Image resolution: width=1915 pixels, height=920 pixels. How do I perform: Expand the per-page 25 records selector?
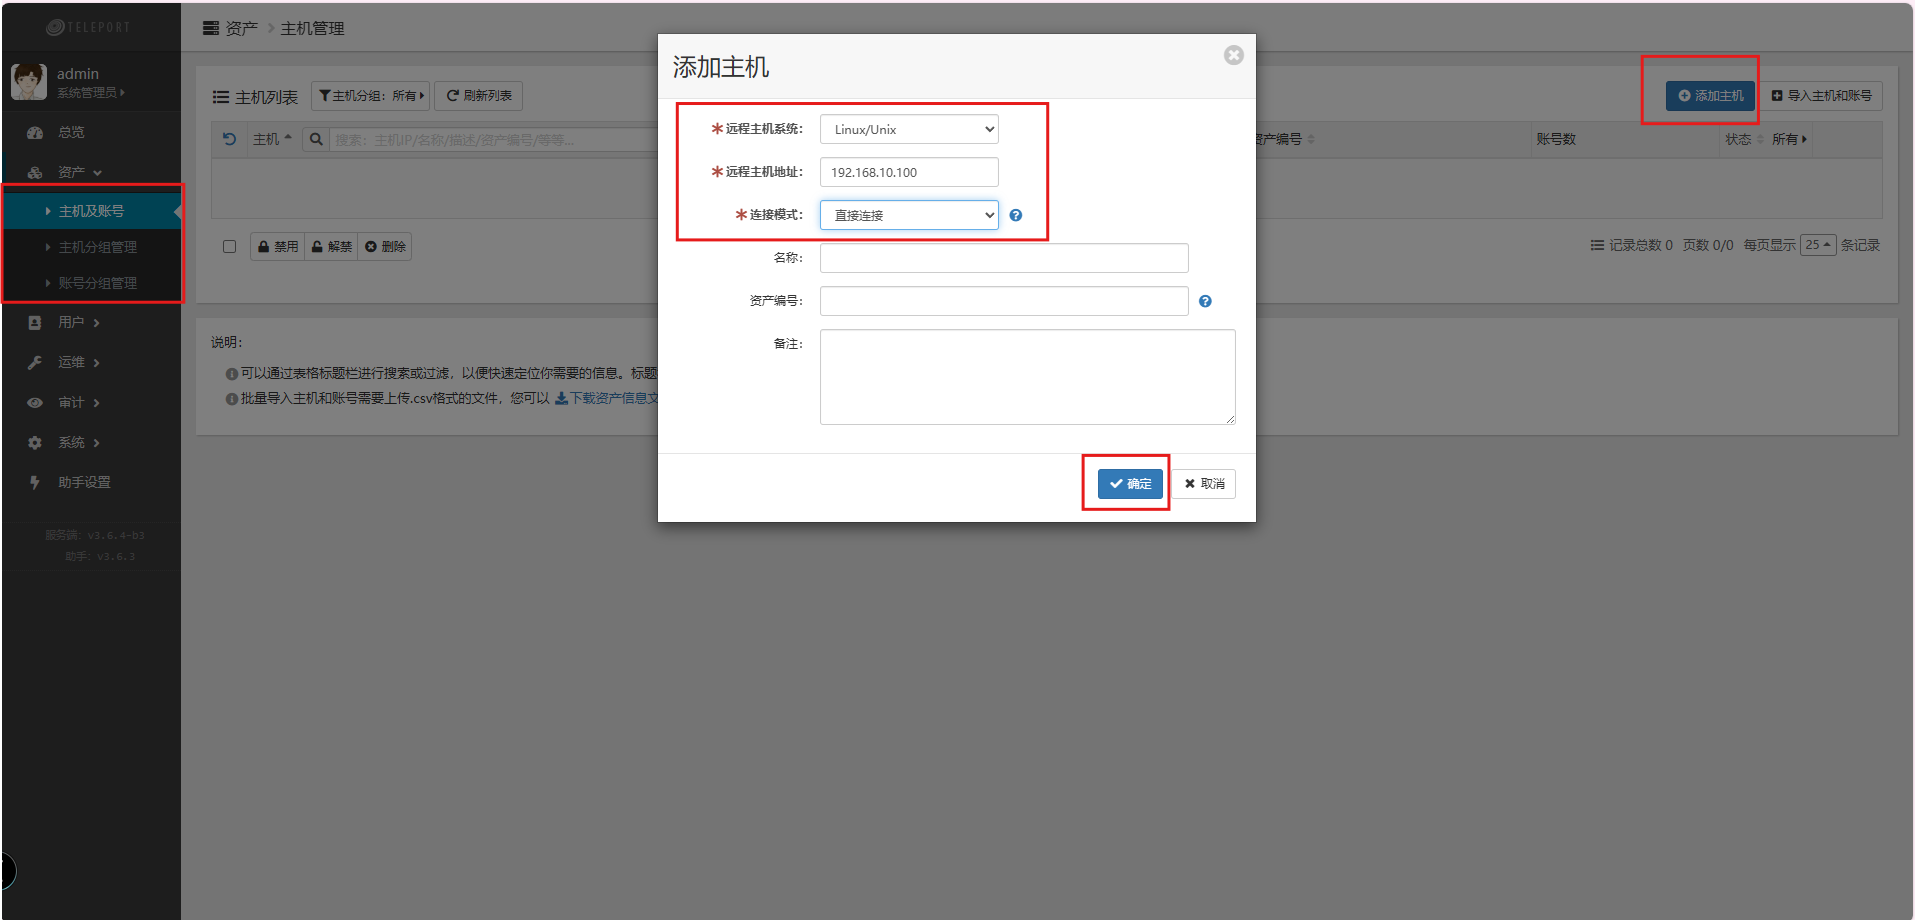click(1817, 245)
